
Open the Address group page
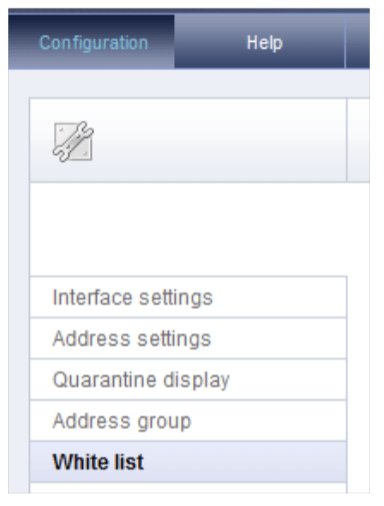(188, 421)
